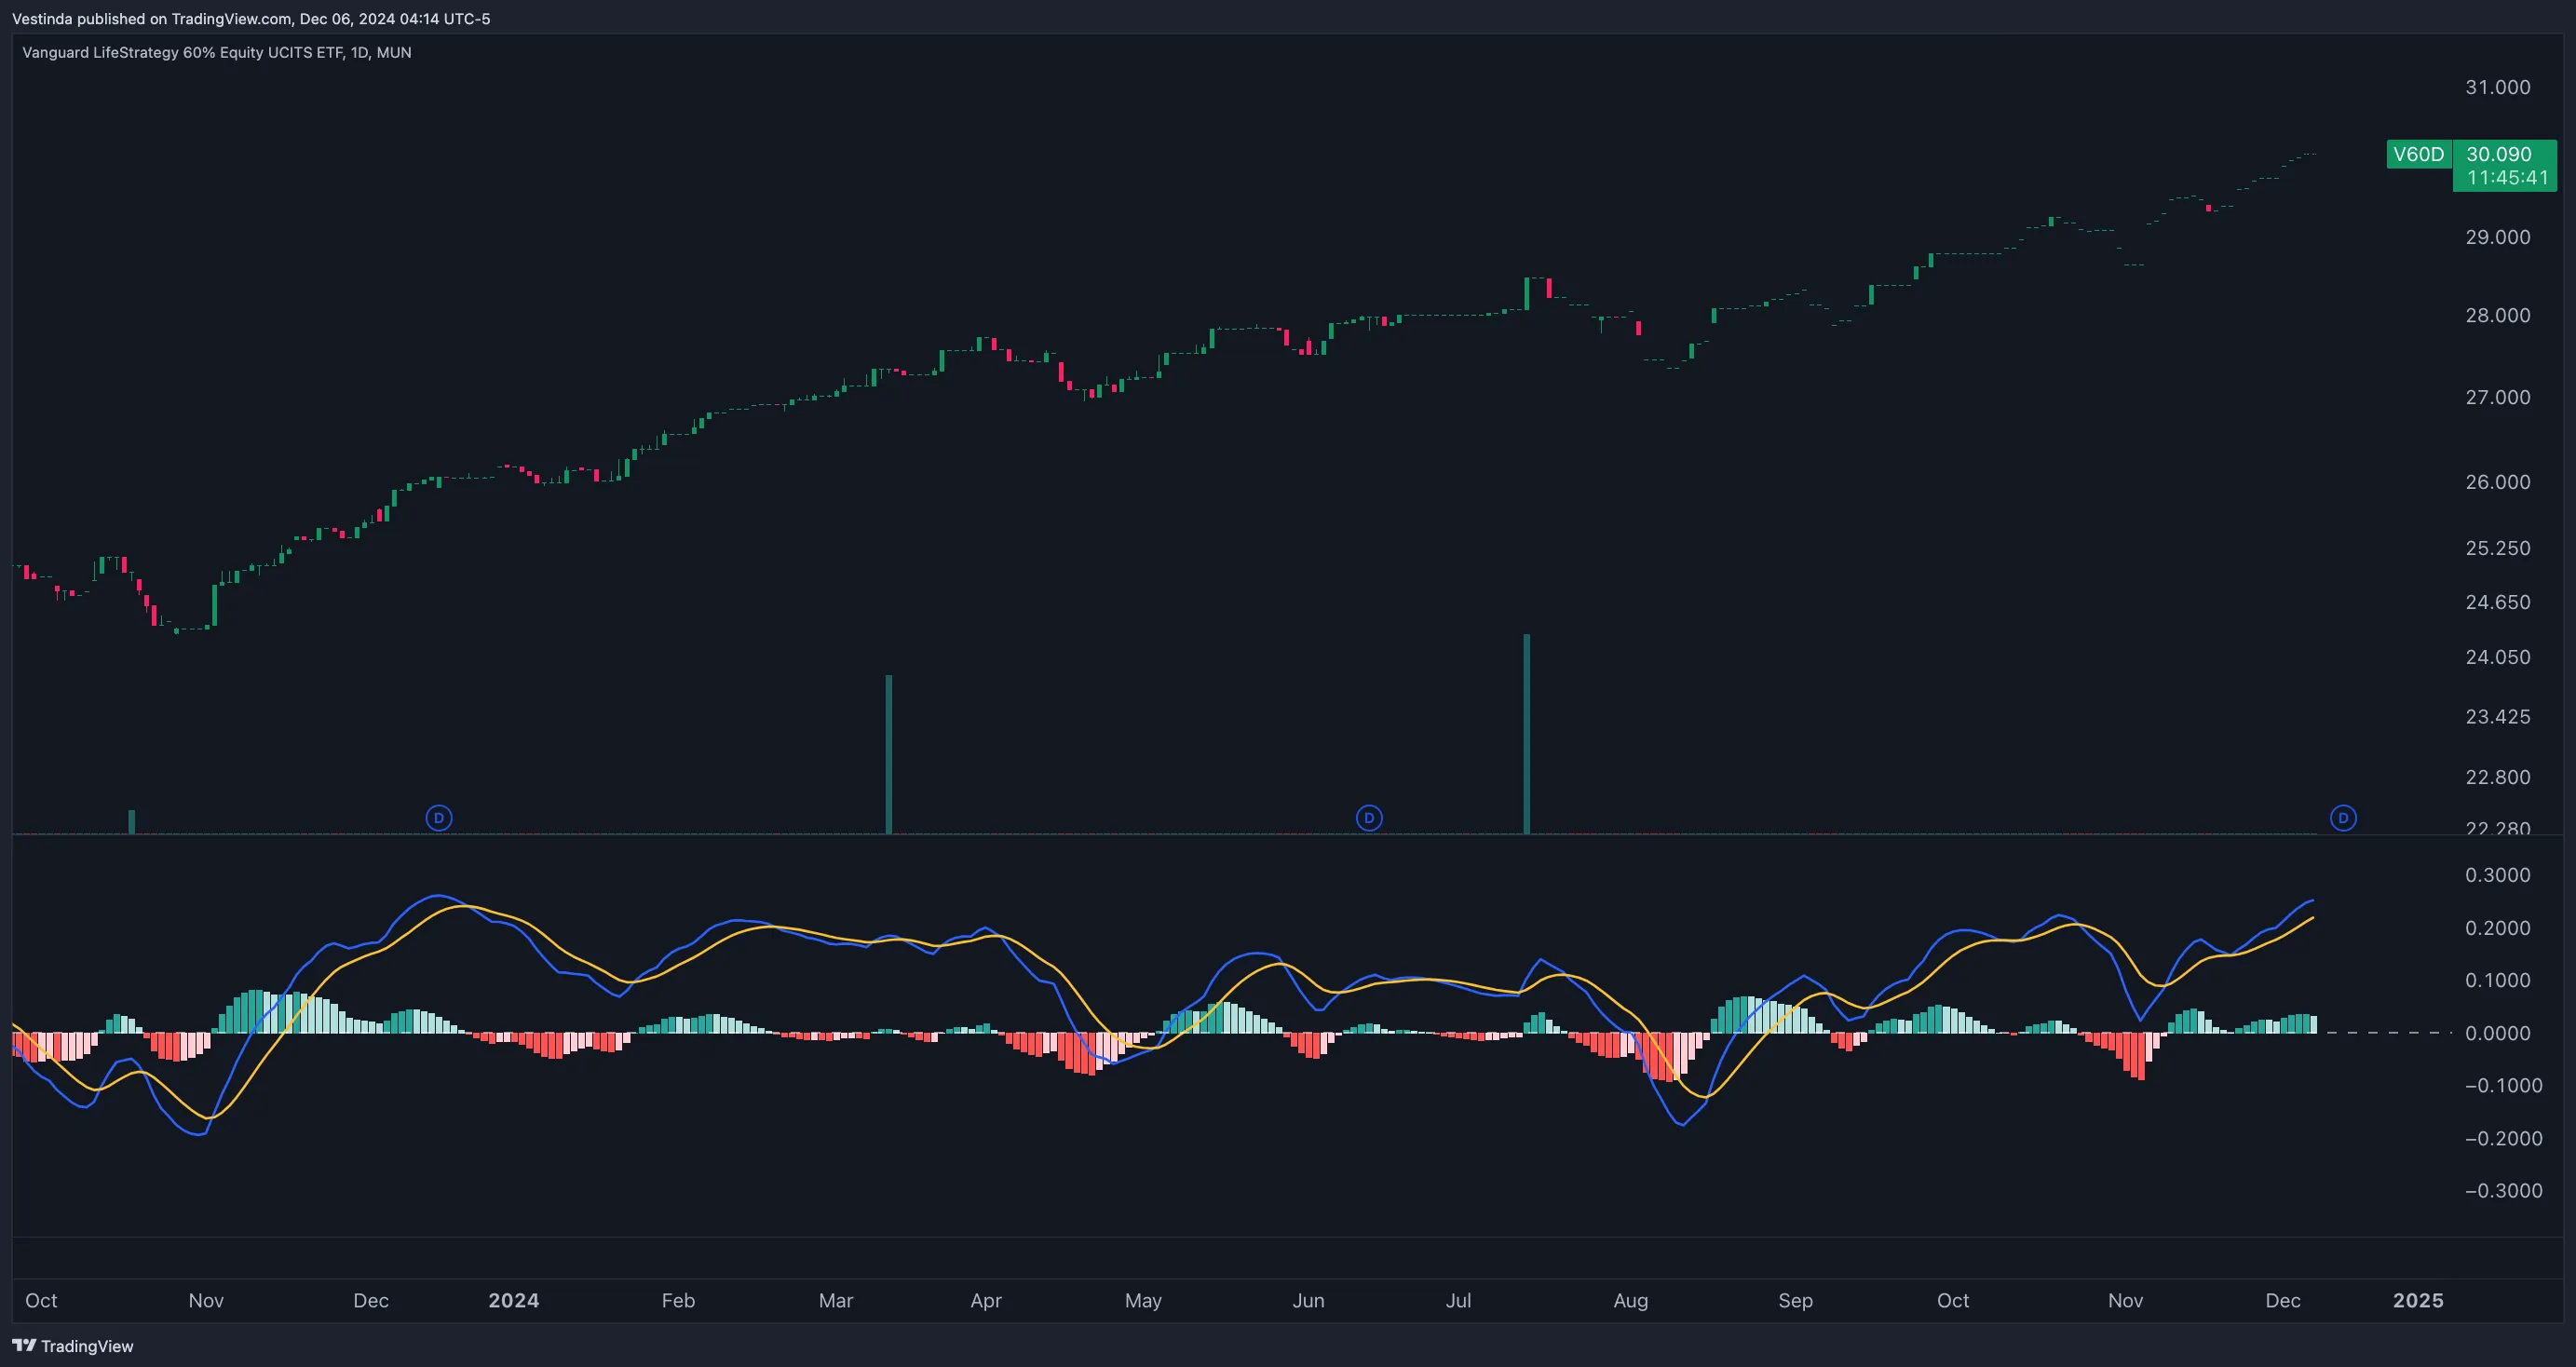The height and width of the screenshot is (1367, 2576).
Task: Click the 24.650 price axis label
Action: (2498, 602)
